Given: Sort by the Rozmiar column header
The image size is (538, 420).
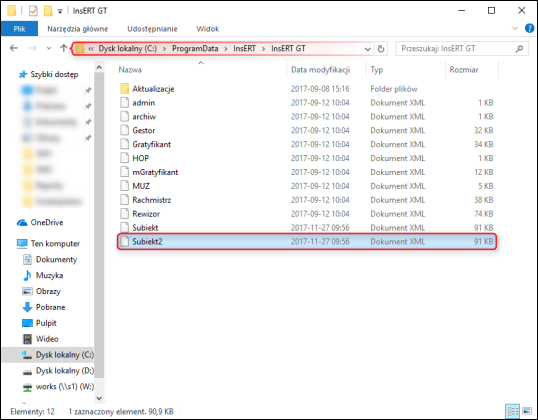Looking at the screenshot, I should 464,70.
